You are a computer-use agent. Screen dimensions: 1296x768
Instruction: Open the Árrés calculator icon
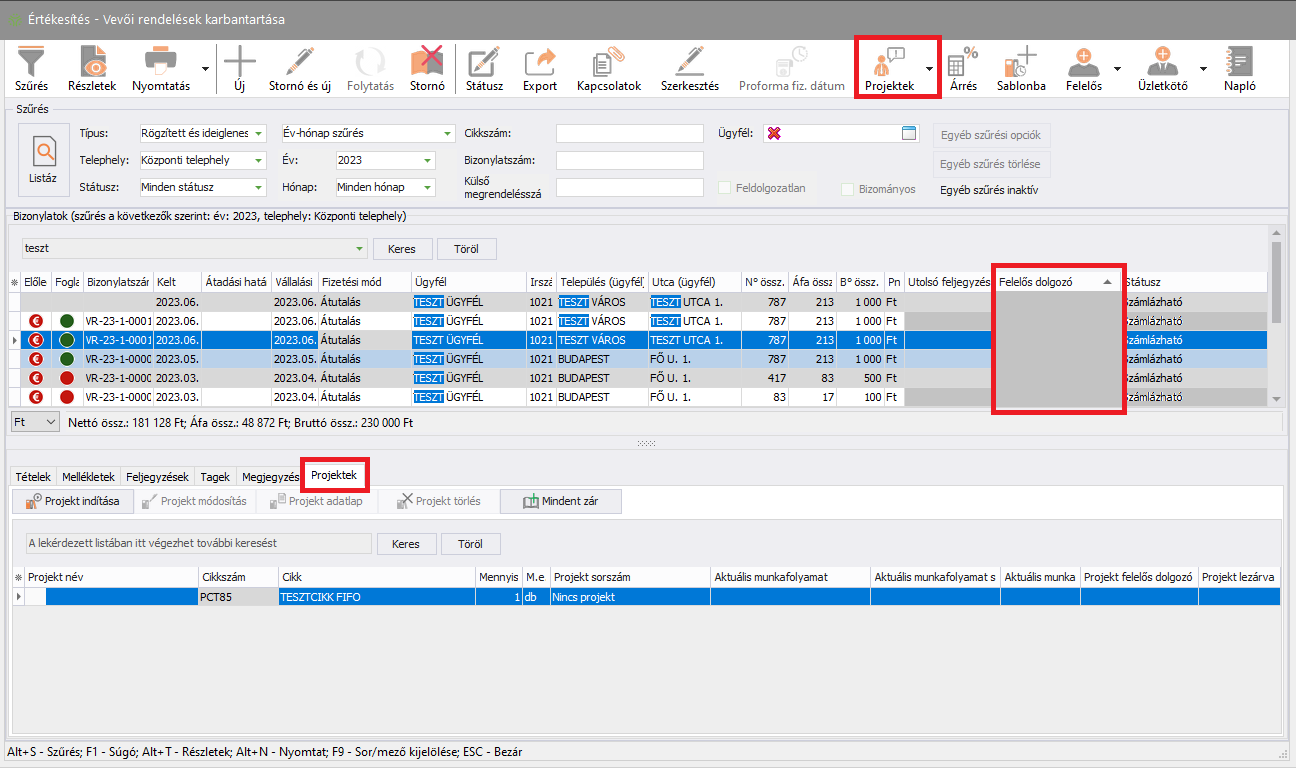[x=963, y=63]
